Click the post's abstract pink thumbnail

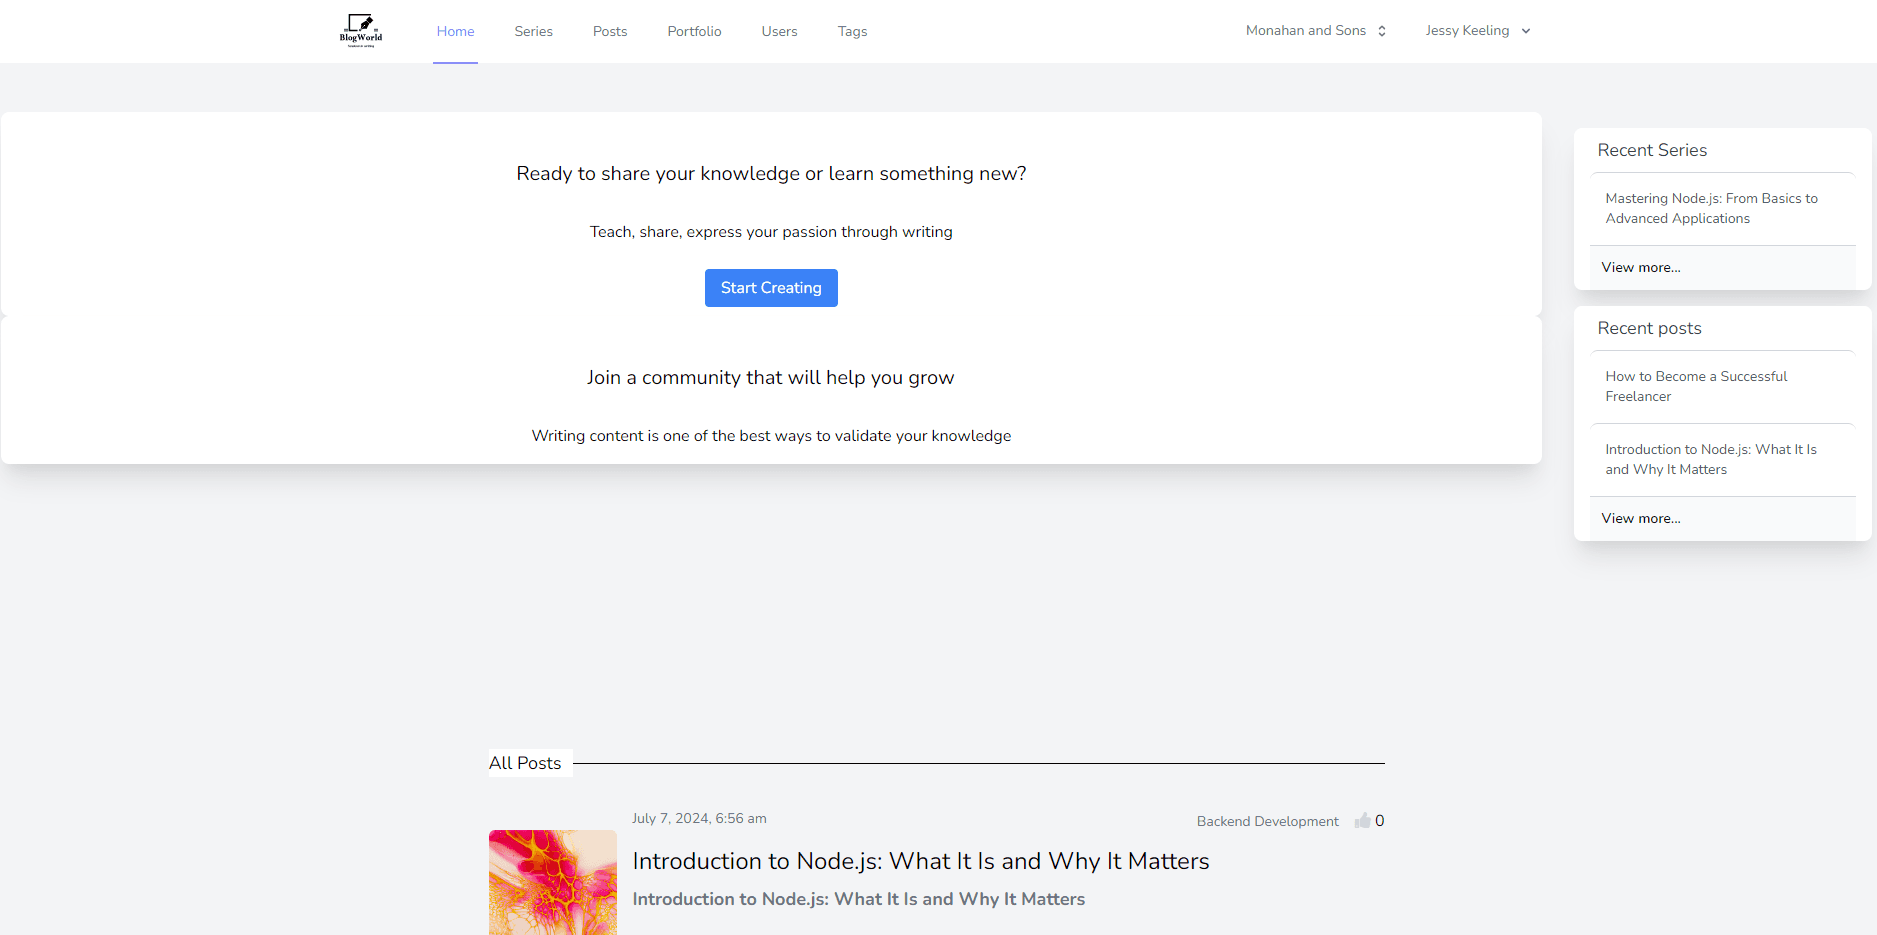pos(553,882)
